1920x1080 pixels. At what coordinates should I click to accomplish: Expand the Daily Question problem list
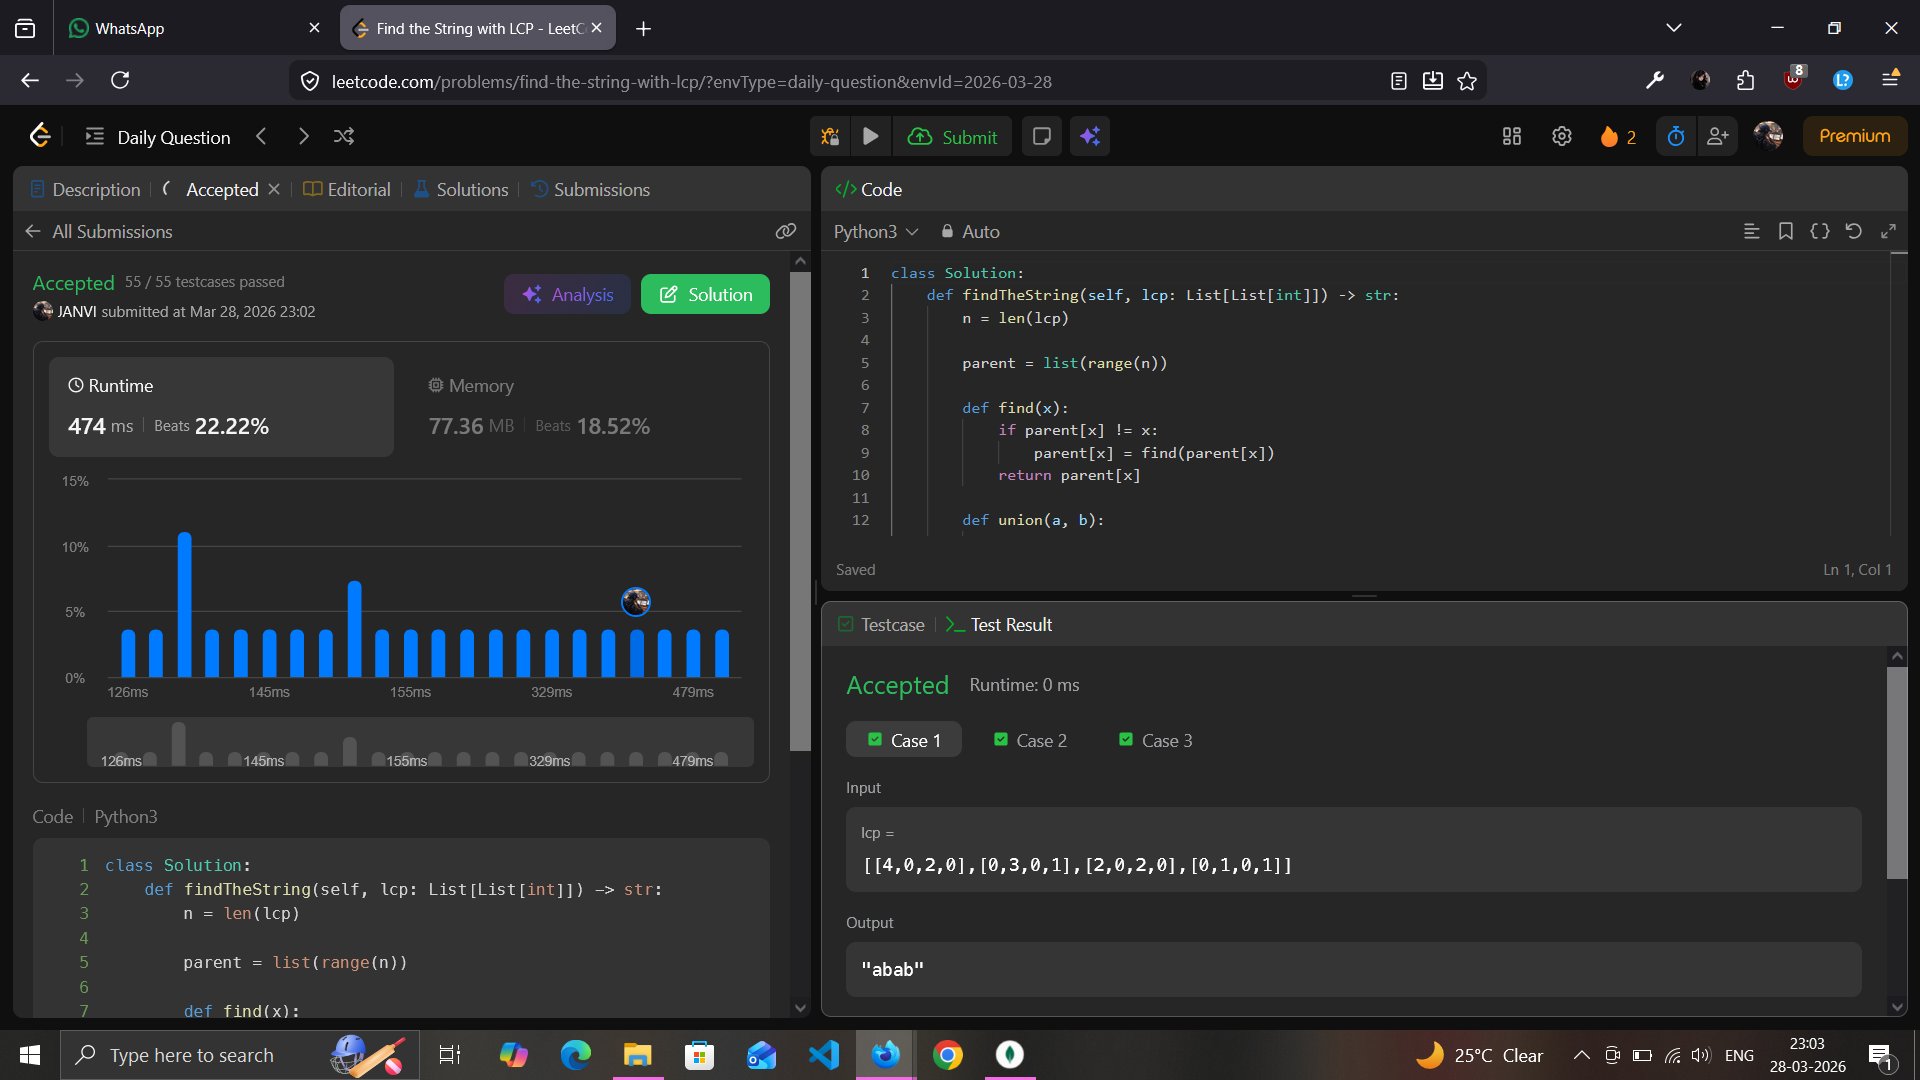pyautogui.click(x=158, y=137)
